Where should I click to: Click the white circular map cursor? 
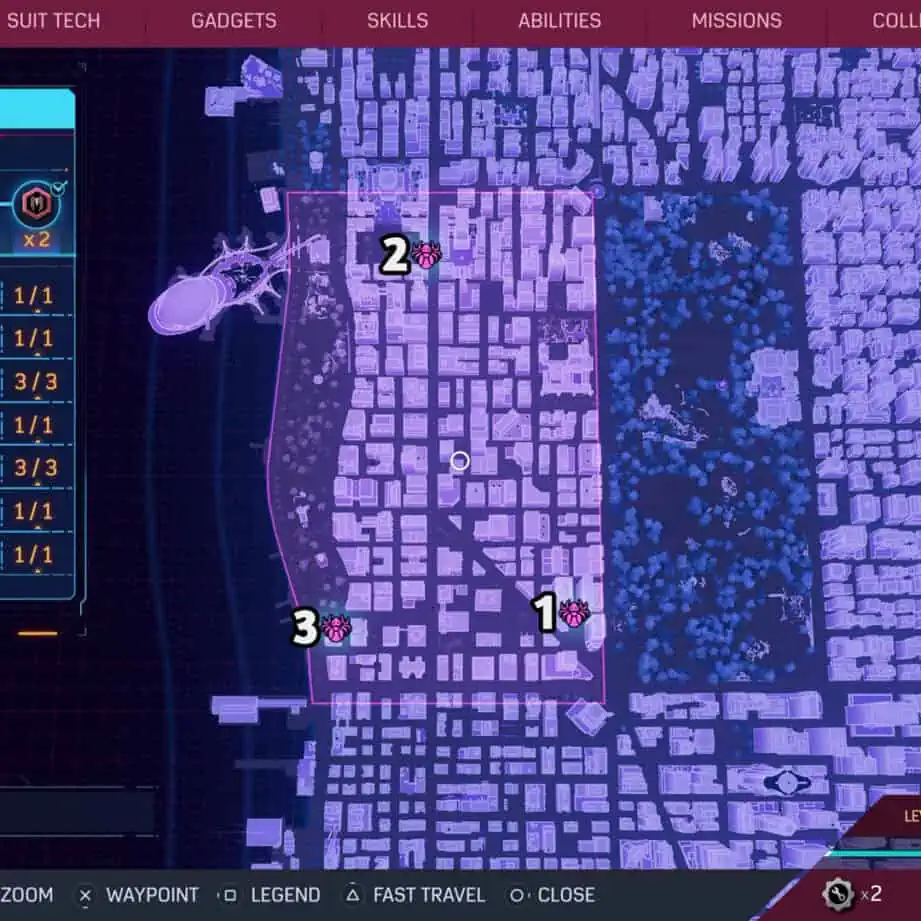pos(460,461)
